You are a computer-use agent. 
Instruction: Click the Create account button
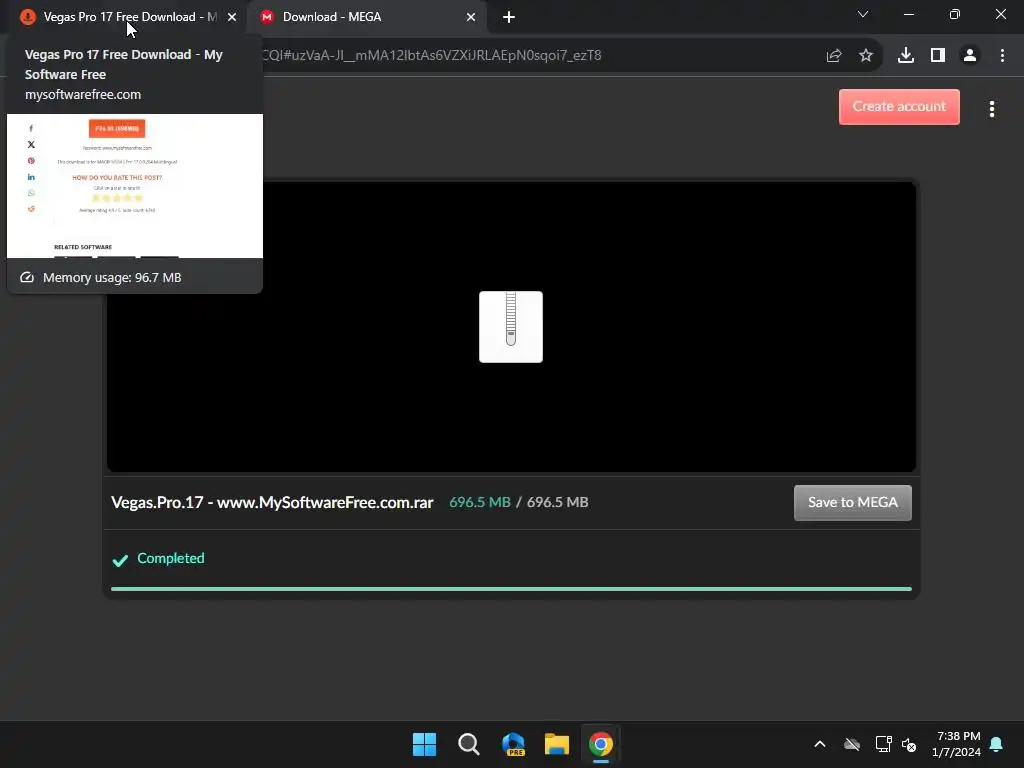coord(899,106)
